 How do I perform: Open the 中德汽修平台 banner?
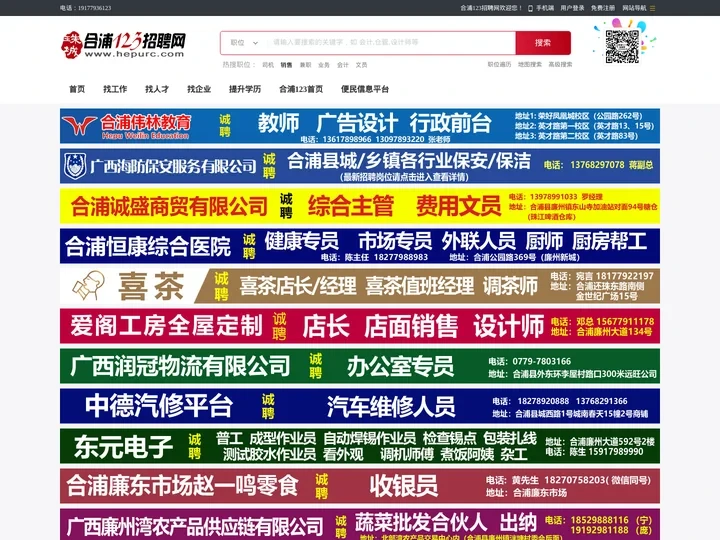click(360, 406)
